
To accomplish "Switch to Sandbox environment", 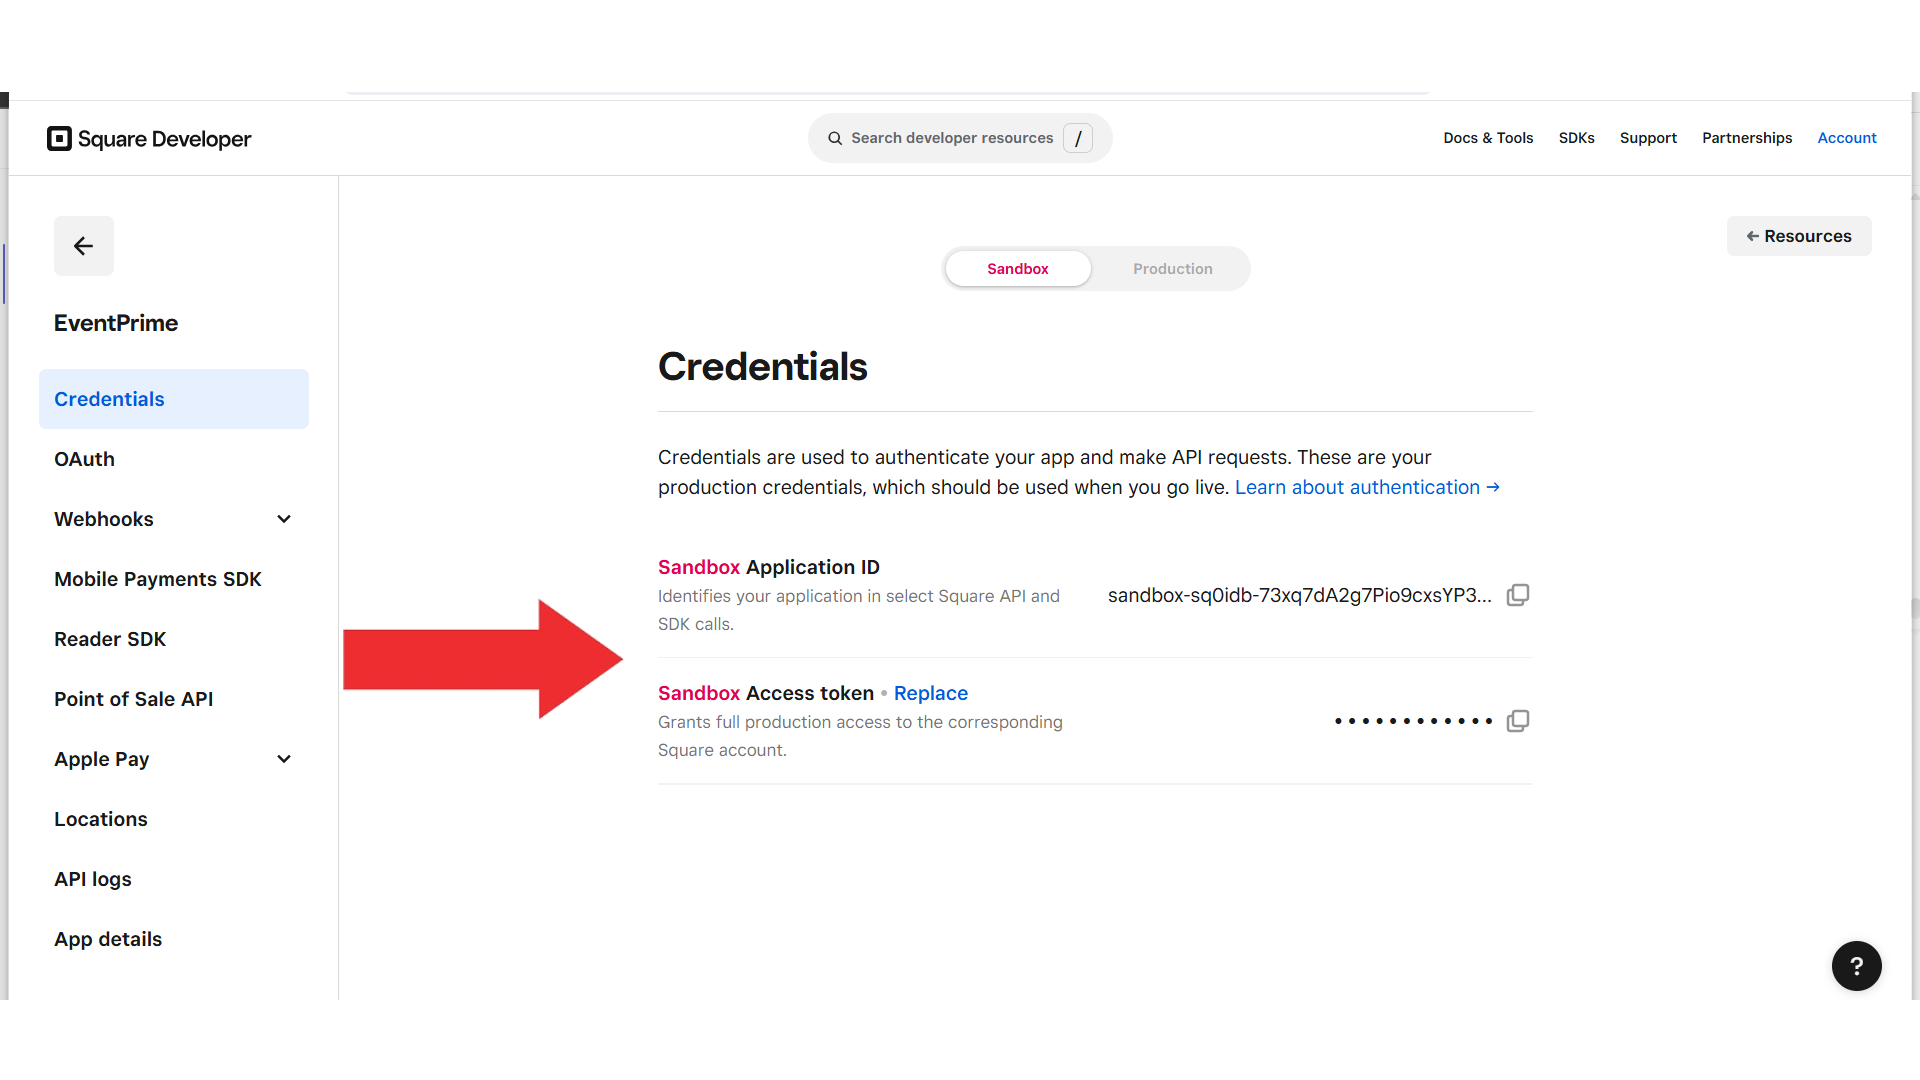I will (x=1017, y=269).
